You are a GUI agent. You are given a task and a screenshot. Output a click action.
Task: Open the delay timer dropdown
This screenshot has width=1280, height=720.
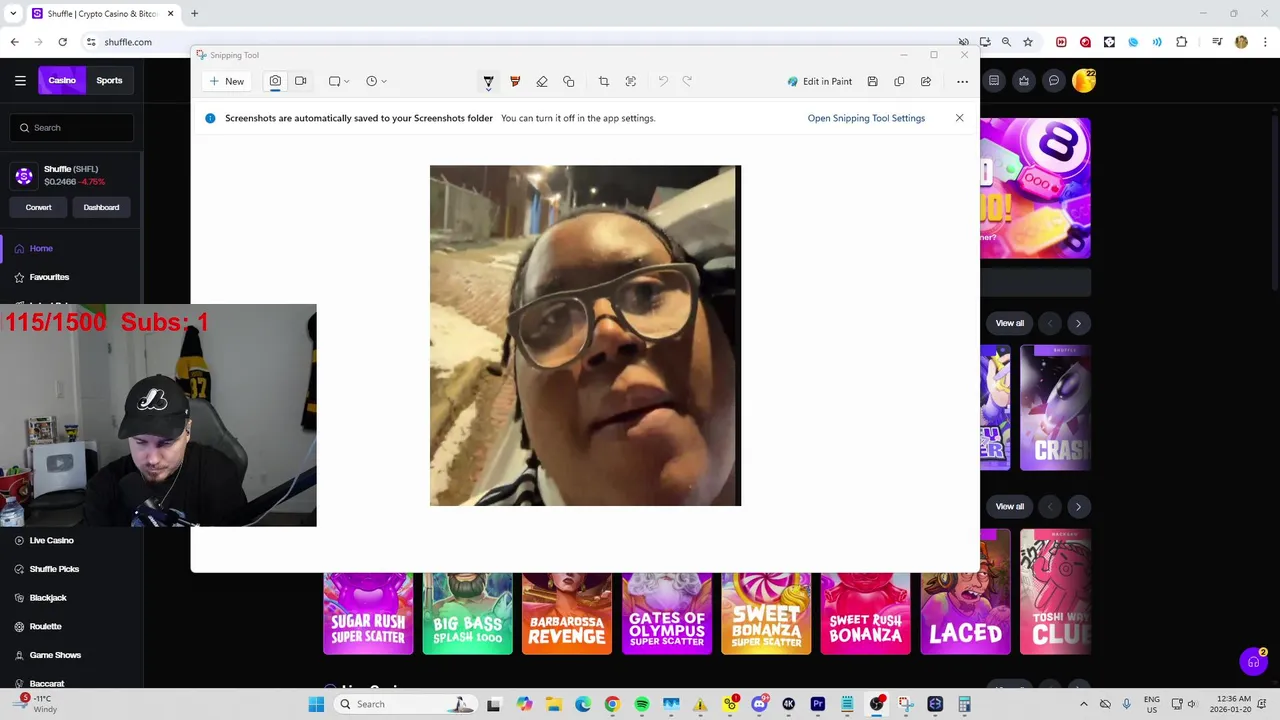click(x=376, y=81)
